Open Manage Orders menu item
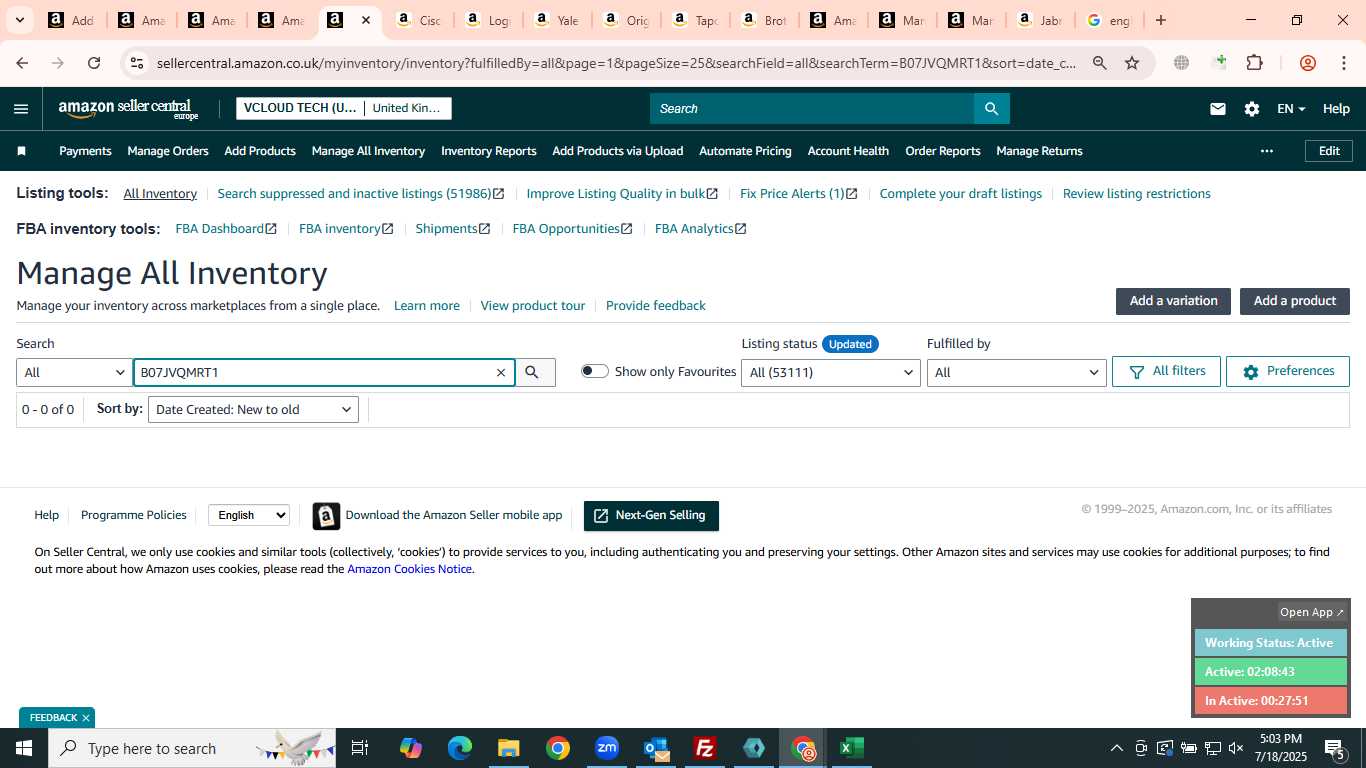Screen dimensions: 1366x768 [x=168, y=151]
